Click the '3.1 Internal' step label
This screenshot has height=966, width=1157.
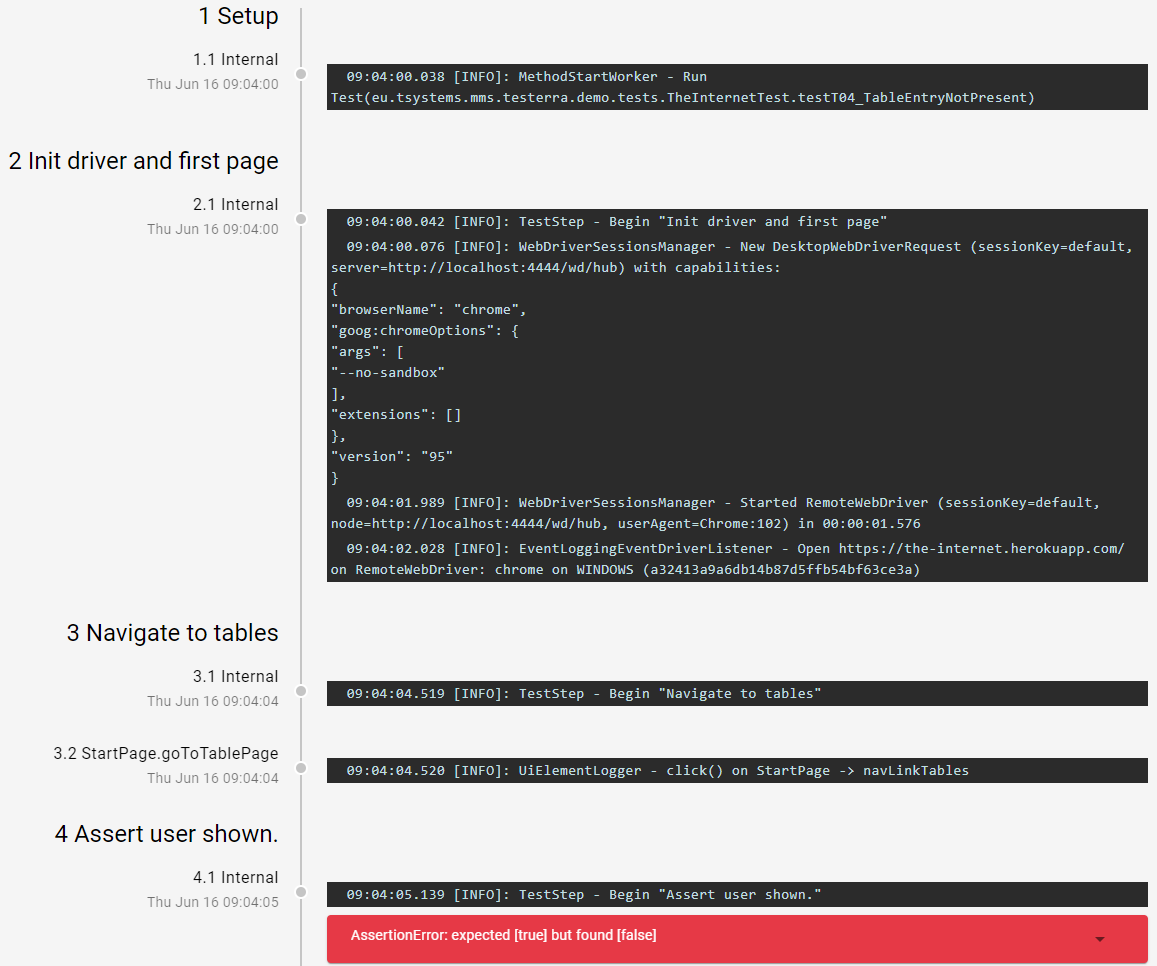click(235, 676)
